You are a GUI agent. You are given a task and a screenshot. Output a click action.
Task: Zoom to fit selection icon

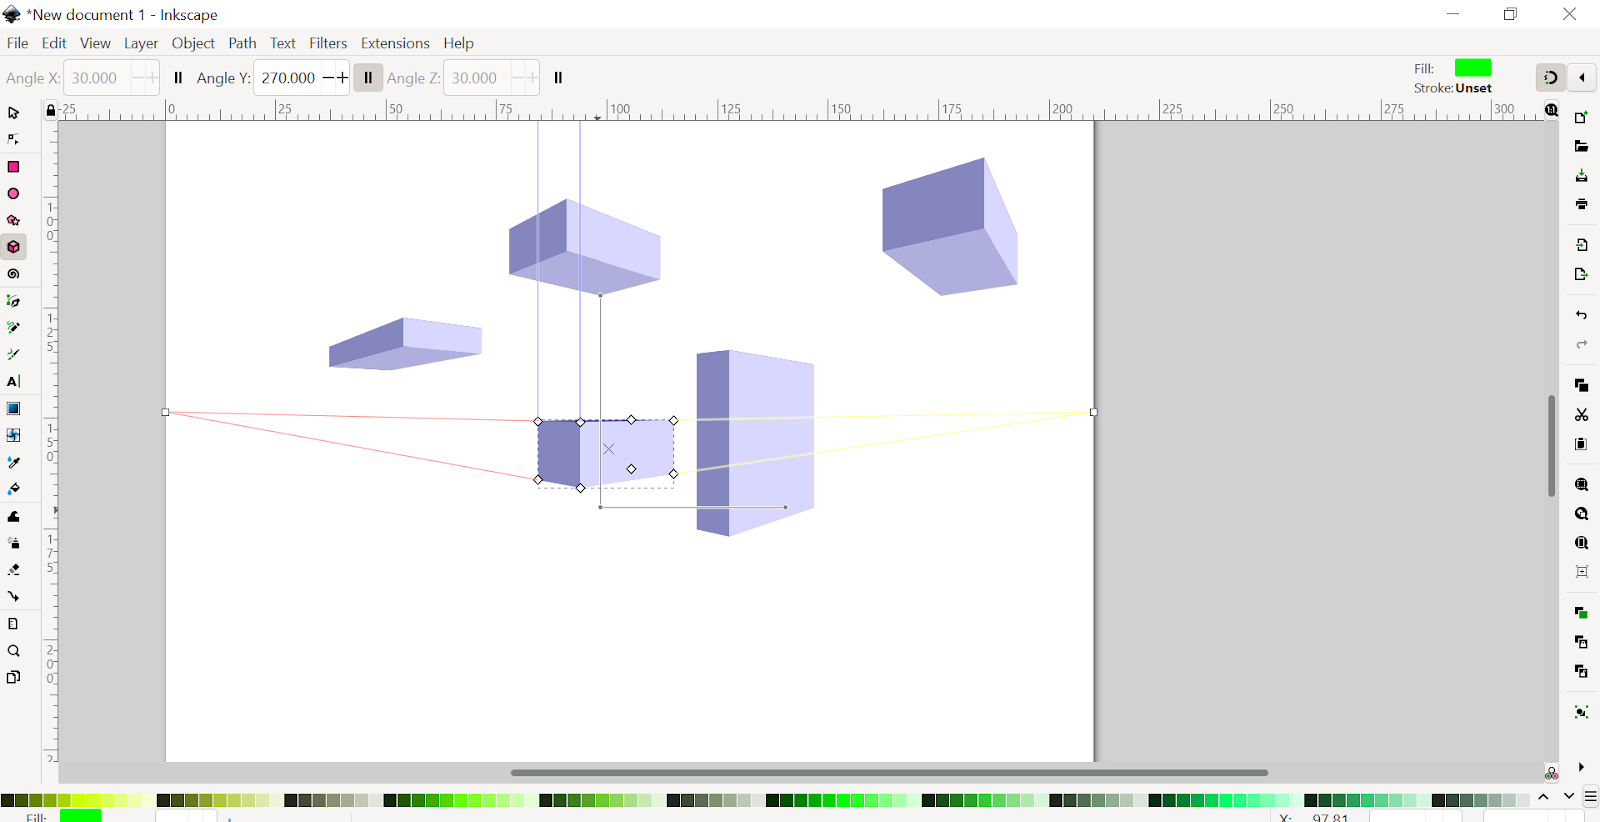(1581, 485)
